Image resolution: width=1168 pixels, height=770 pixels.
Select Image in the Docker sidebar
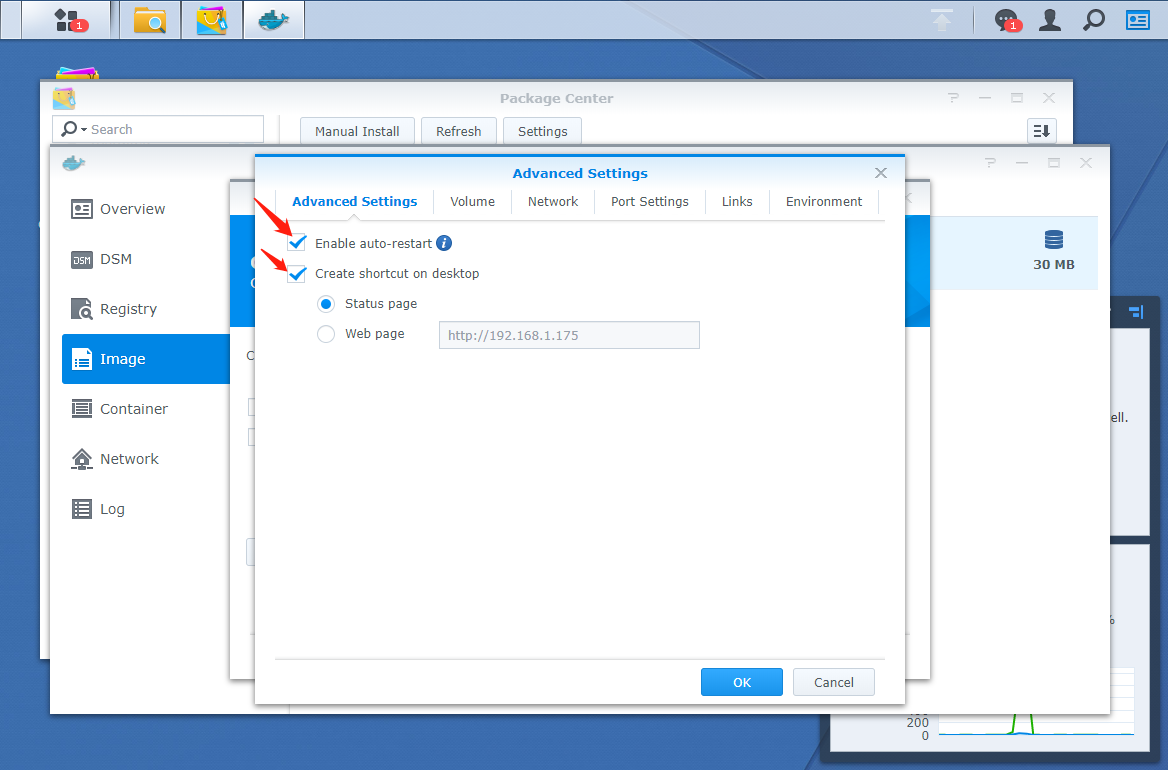(x=146, y=359)
